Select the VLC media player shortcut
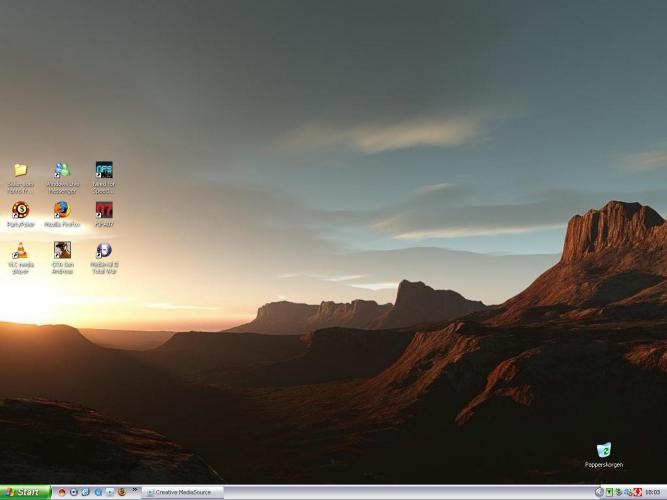Viewport: 667px width, 500px height. (x=20, y=251)
